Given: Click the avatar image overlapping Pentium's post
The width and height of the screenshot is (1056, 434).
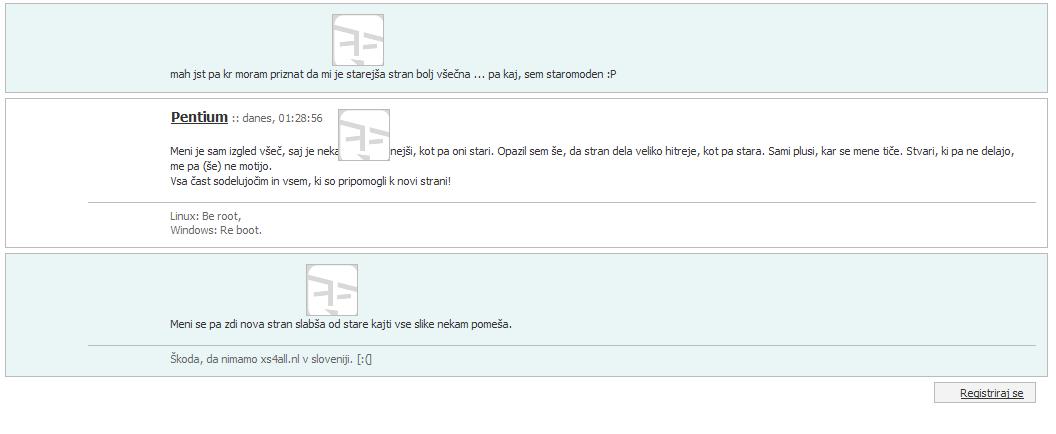Looking at the screenshot, I should point(364,135).
